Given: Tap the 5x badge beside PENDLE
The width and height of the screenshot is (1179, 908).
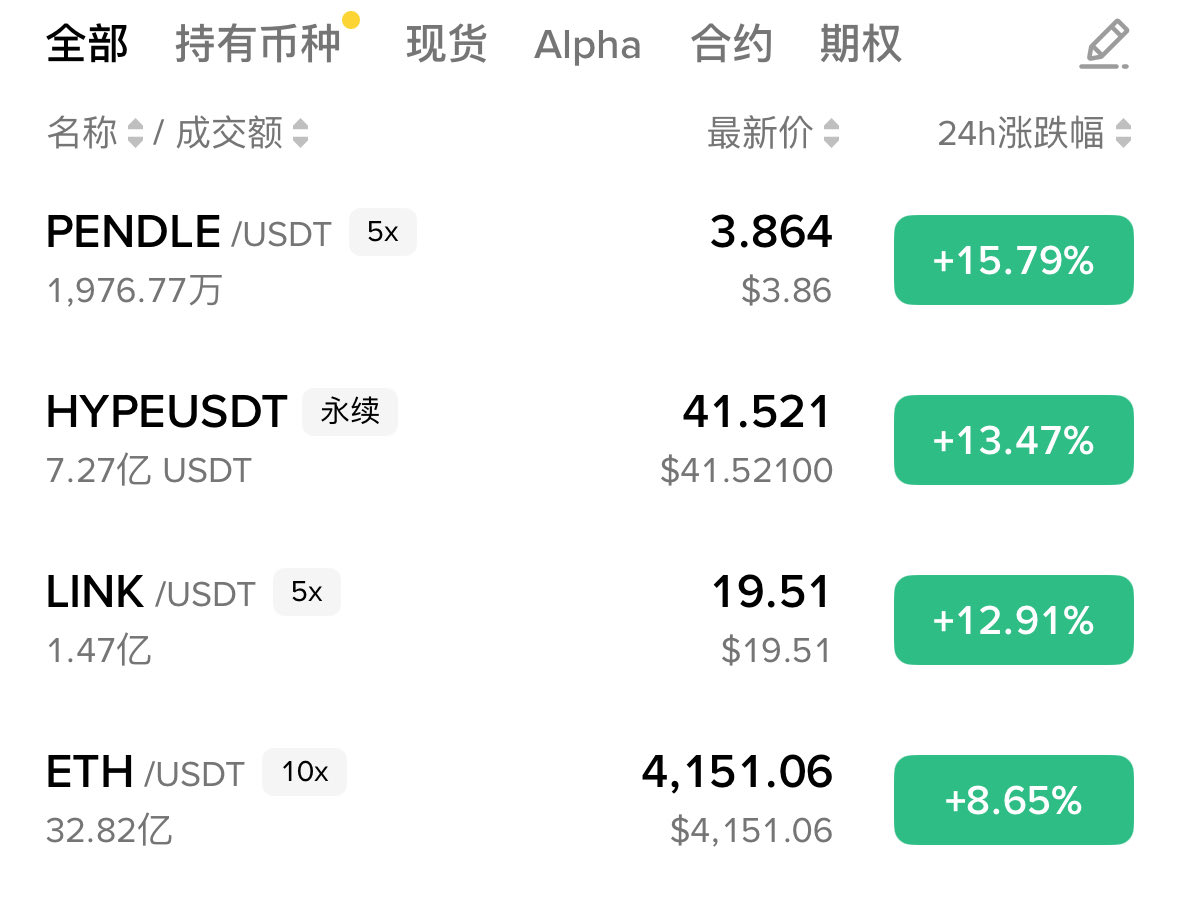Looking at the screenshot, I should (x=382, y=233).
